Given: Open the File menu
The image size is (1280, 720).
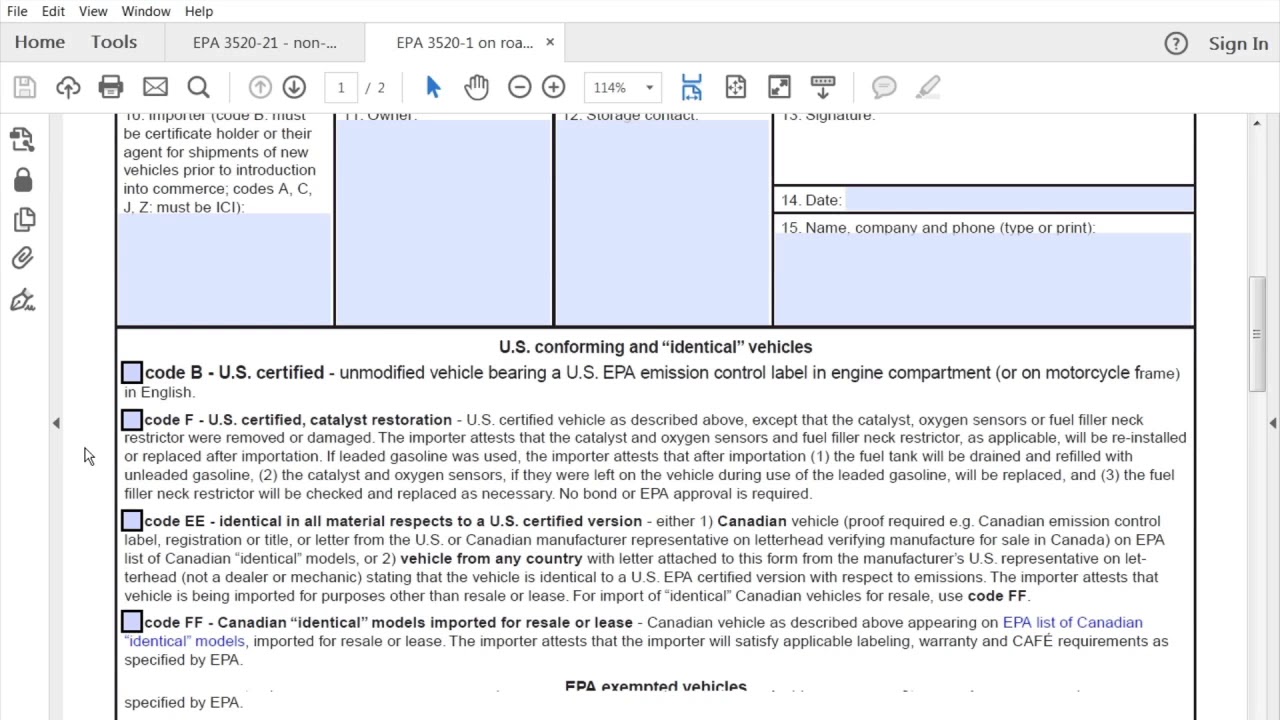Looking at the screenshot, I should point(17,11).
